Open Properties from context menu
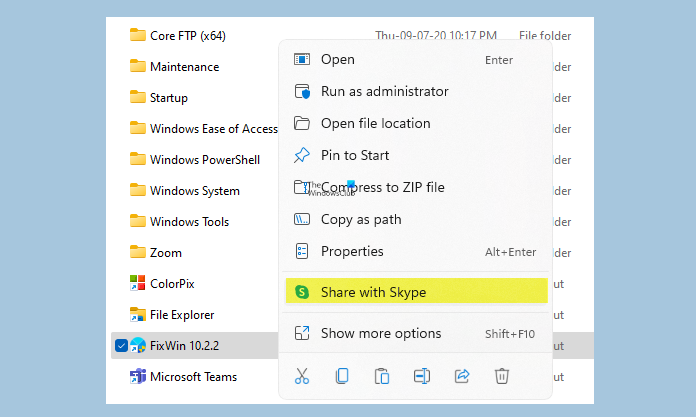 coord(415,251)
